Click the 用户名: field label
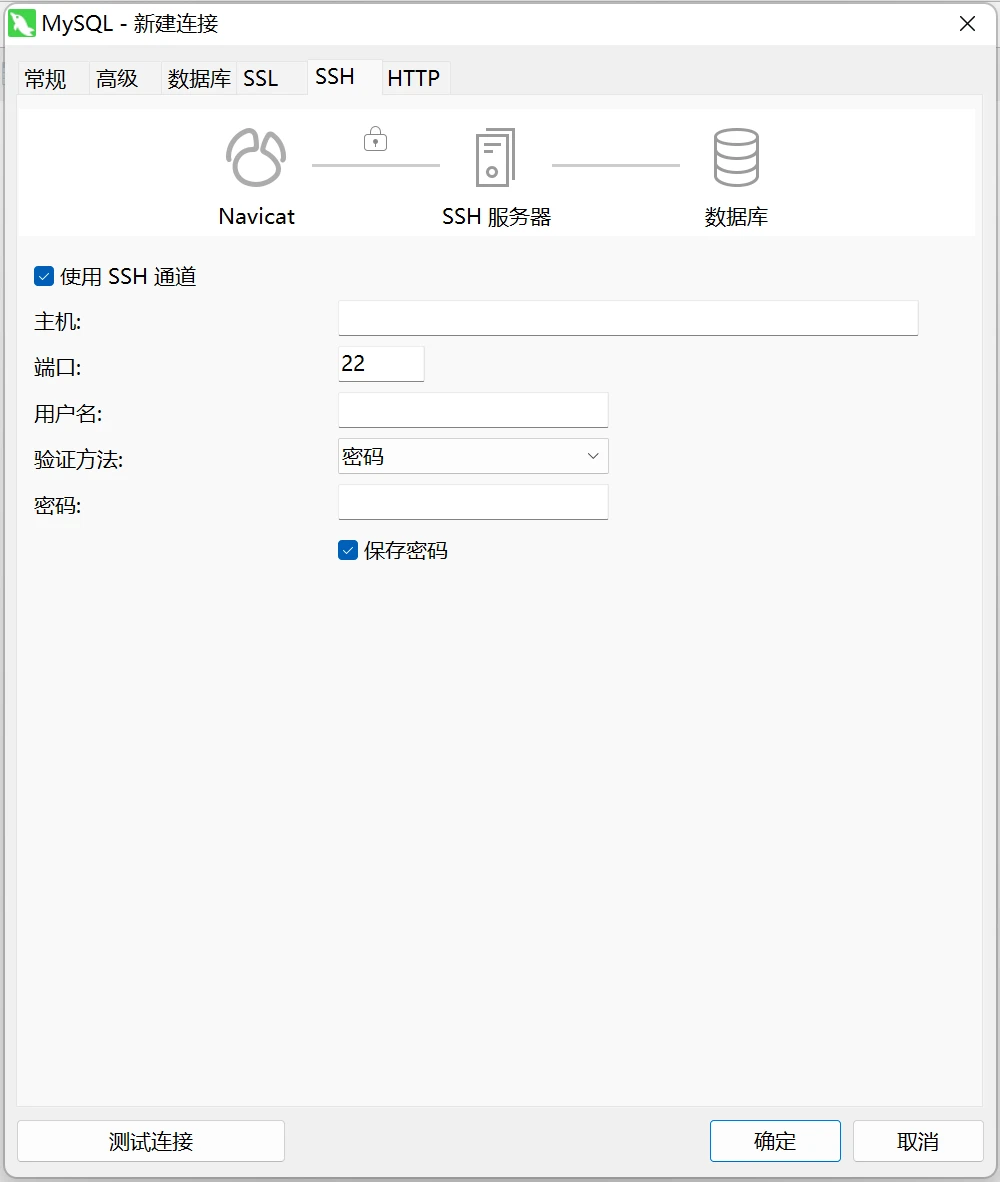 [68, 414]
